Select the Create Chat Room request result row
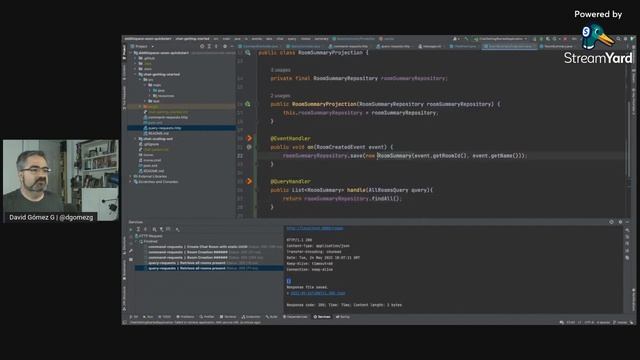Image resolution: width=640 pixels, height=360 pixels. point(208,247)
